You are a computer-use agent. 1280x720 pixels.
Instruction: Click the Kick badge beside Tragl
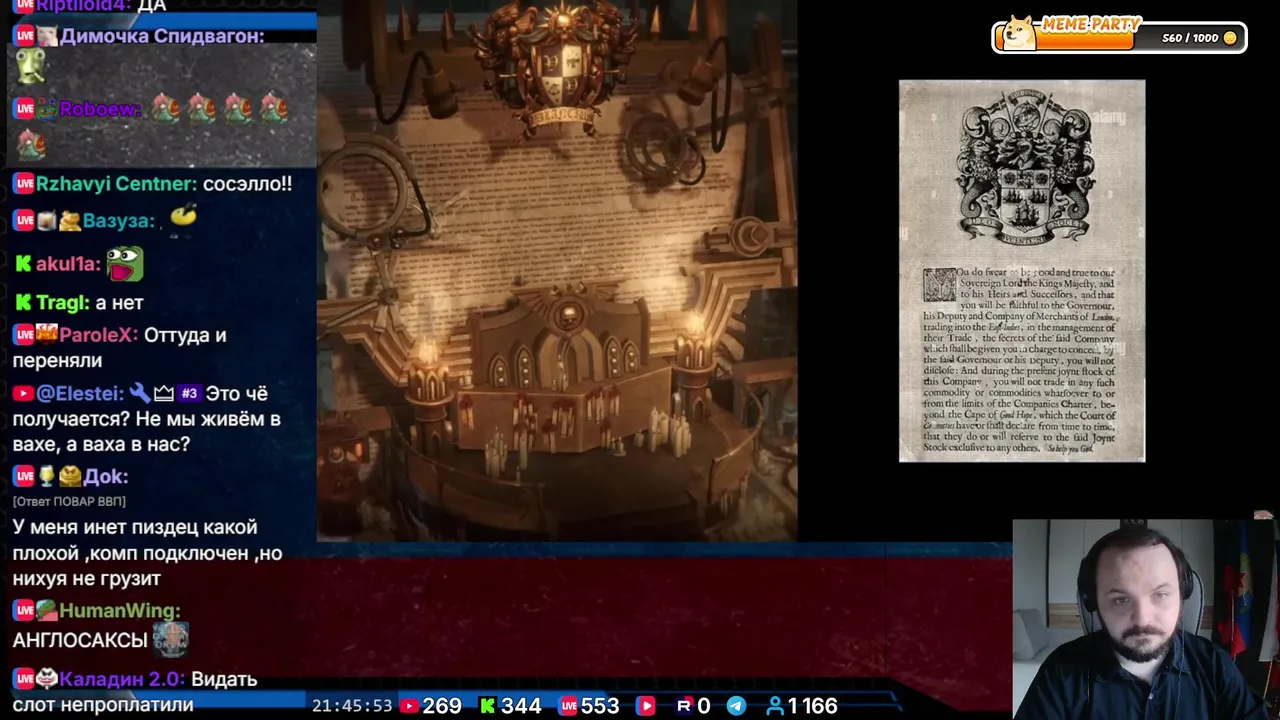click(23, 302)
